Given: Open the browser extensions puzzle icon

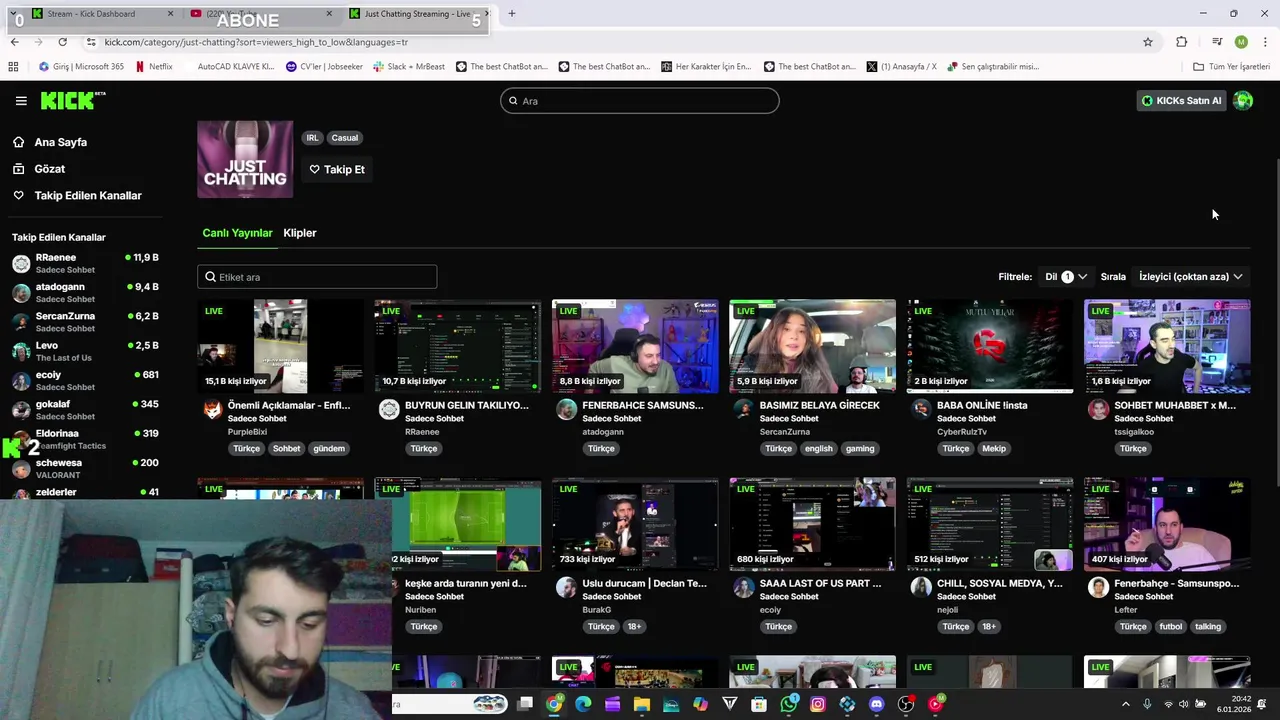Looking at the screenshot, I should click(x=1181, y=42).
